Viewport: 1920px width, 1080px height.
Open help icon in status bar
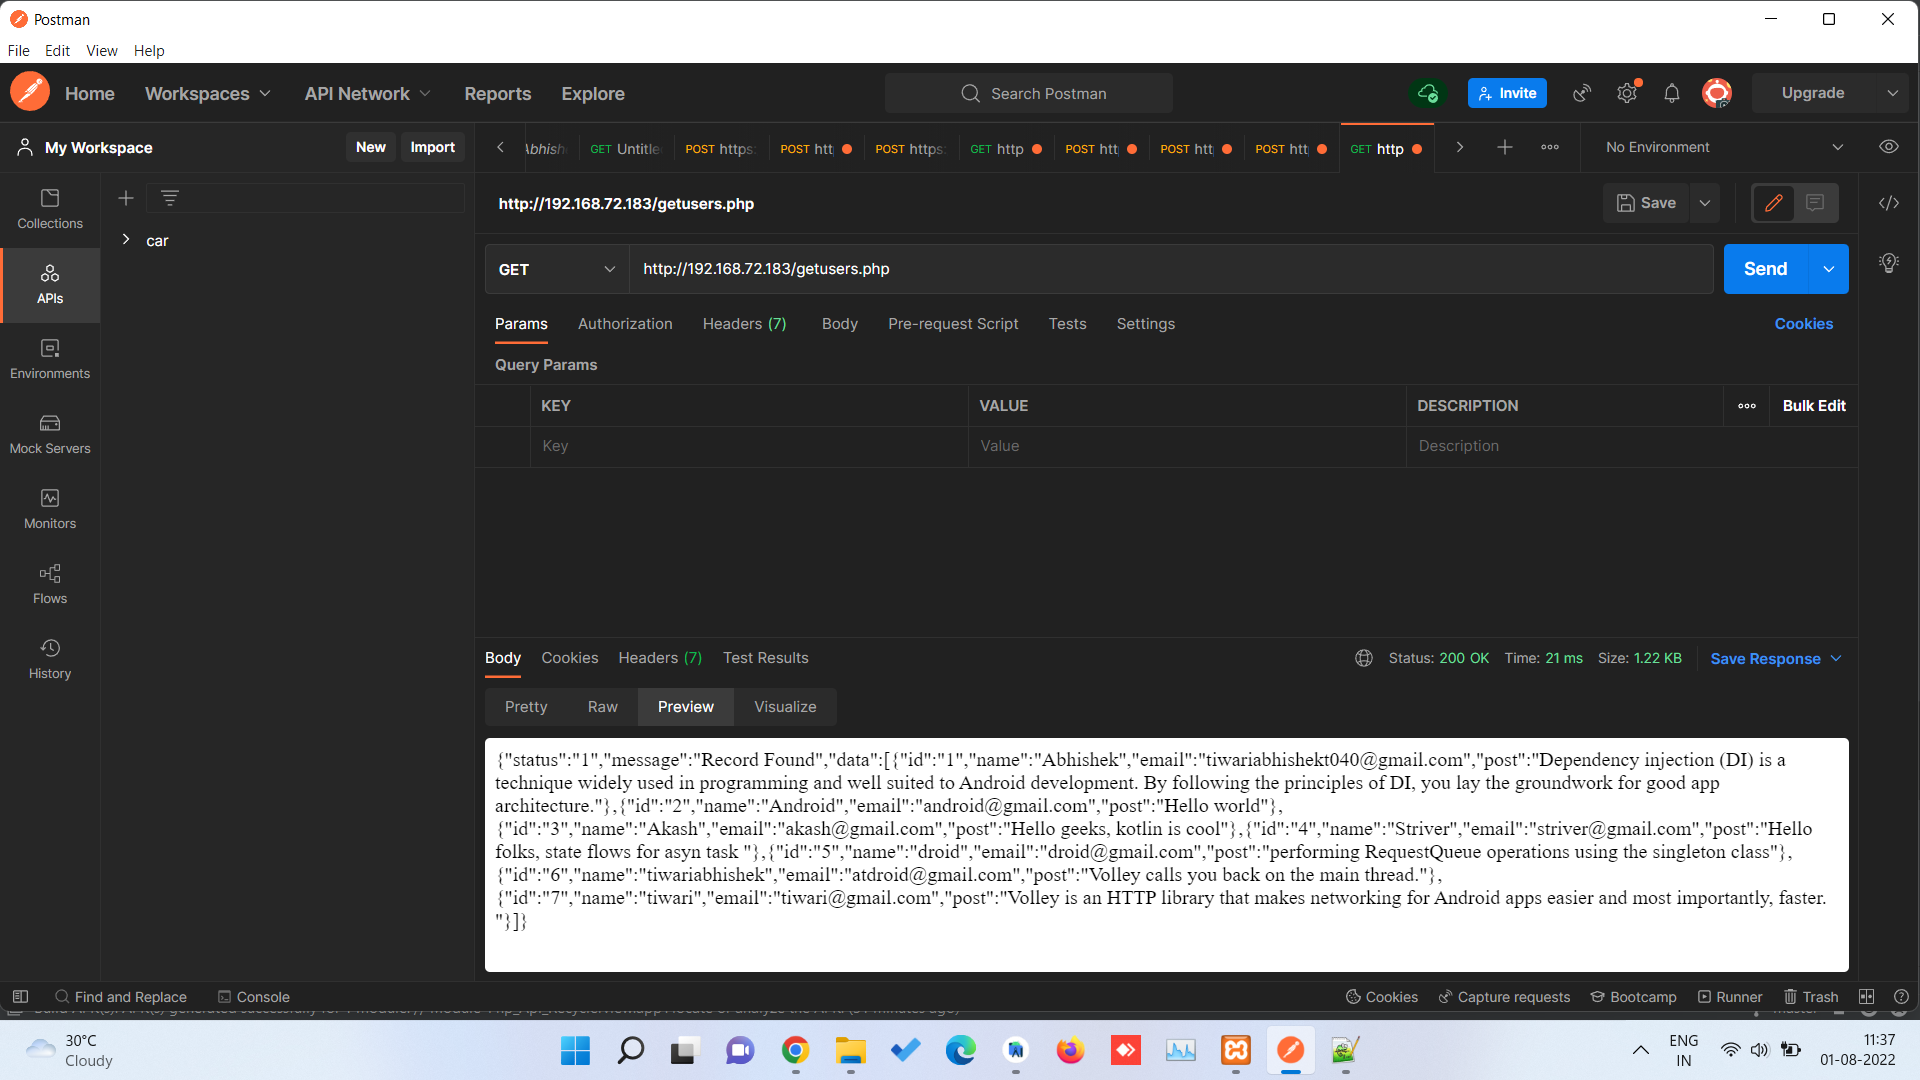point(1902,997)
